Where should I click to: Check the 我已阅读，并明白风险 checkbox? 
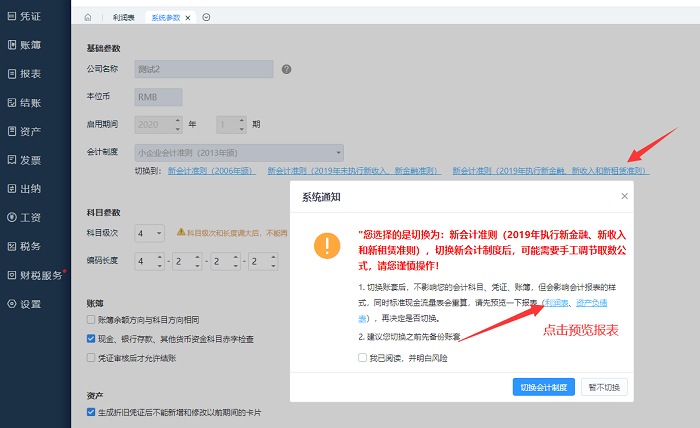click(x=363, y=358)
